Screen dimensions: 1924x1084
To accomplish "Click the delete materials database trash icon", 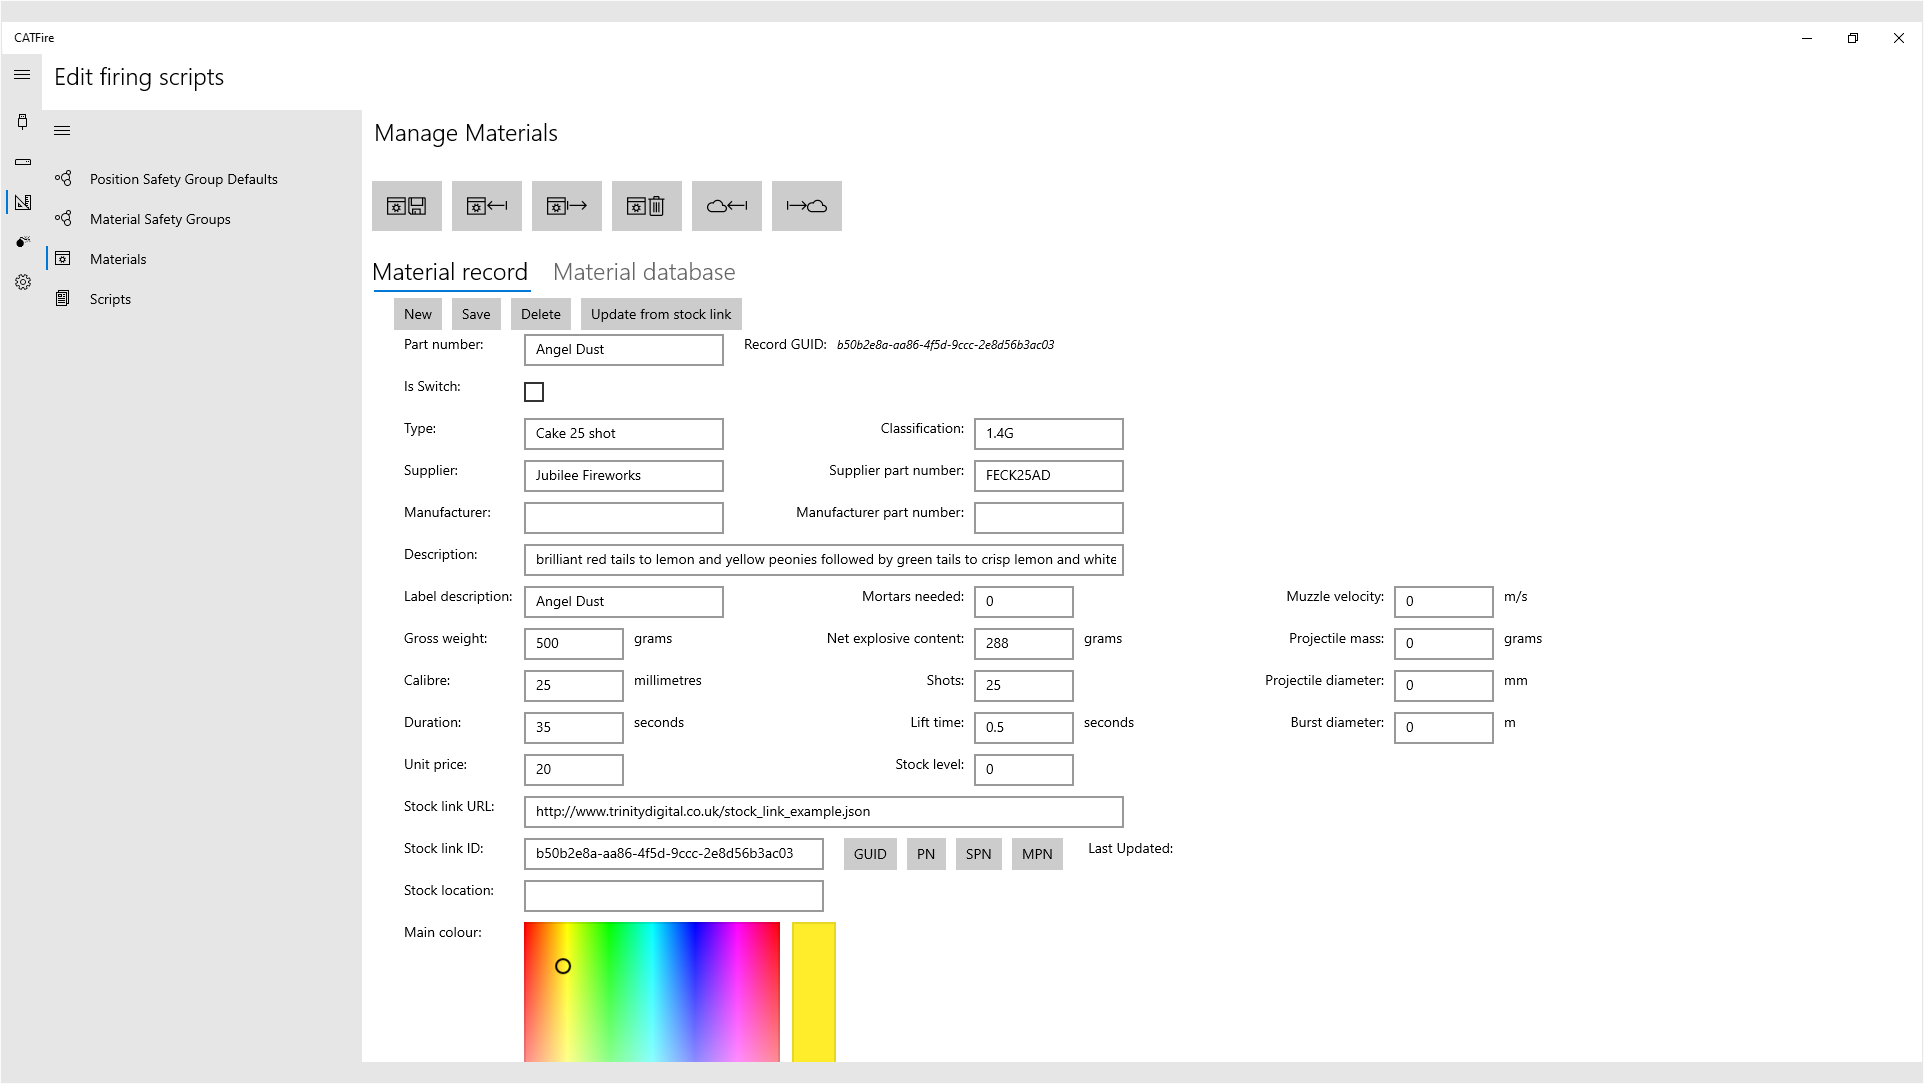I will click(647, 206).
